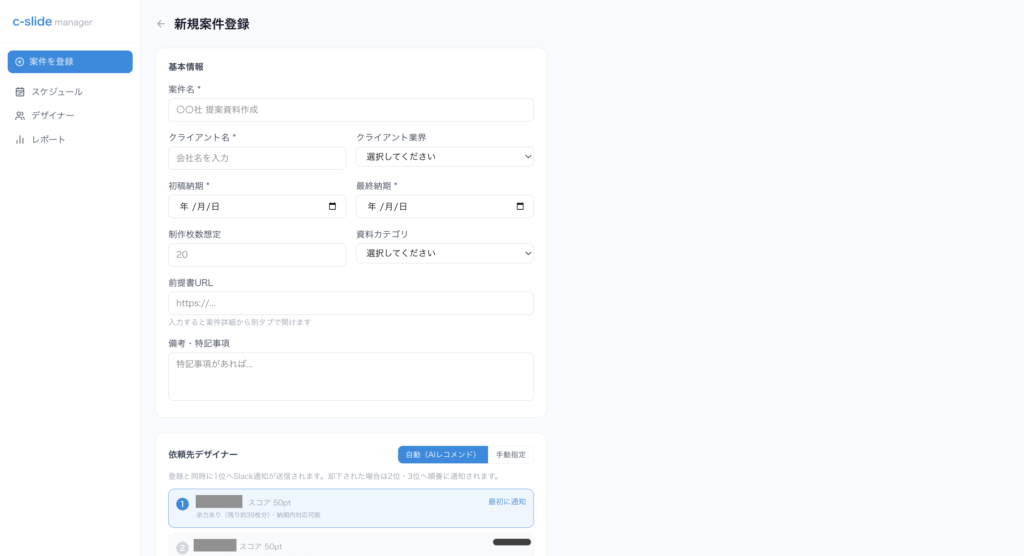Viewport: 1024px width, 556px height.
Task: Focus the 前提書URL input field
Action: tap(351, 303)
